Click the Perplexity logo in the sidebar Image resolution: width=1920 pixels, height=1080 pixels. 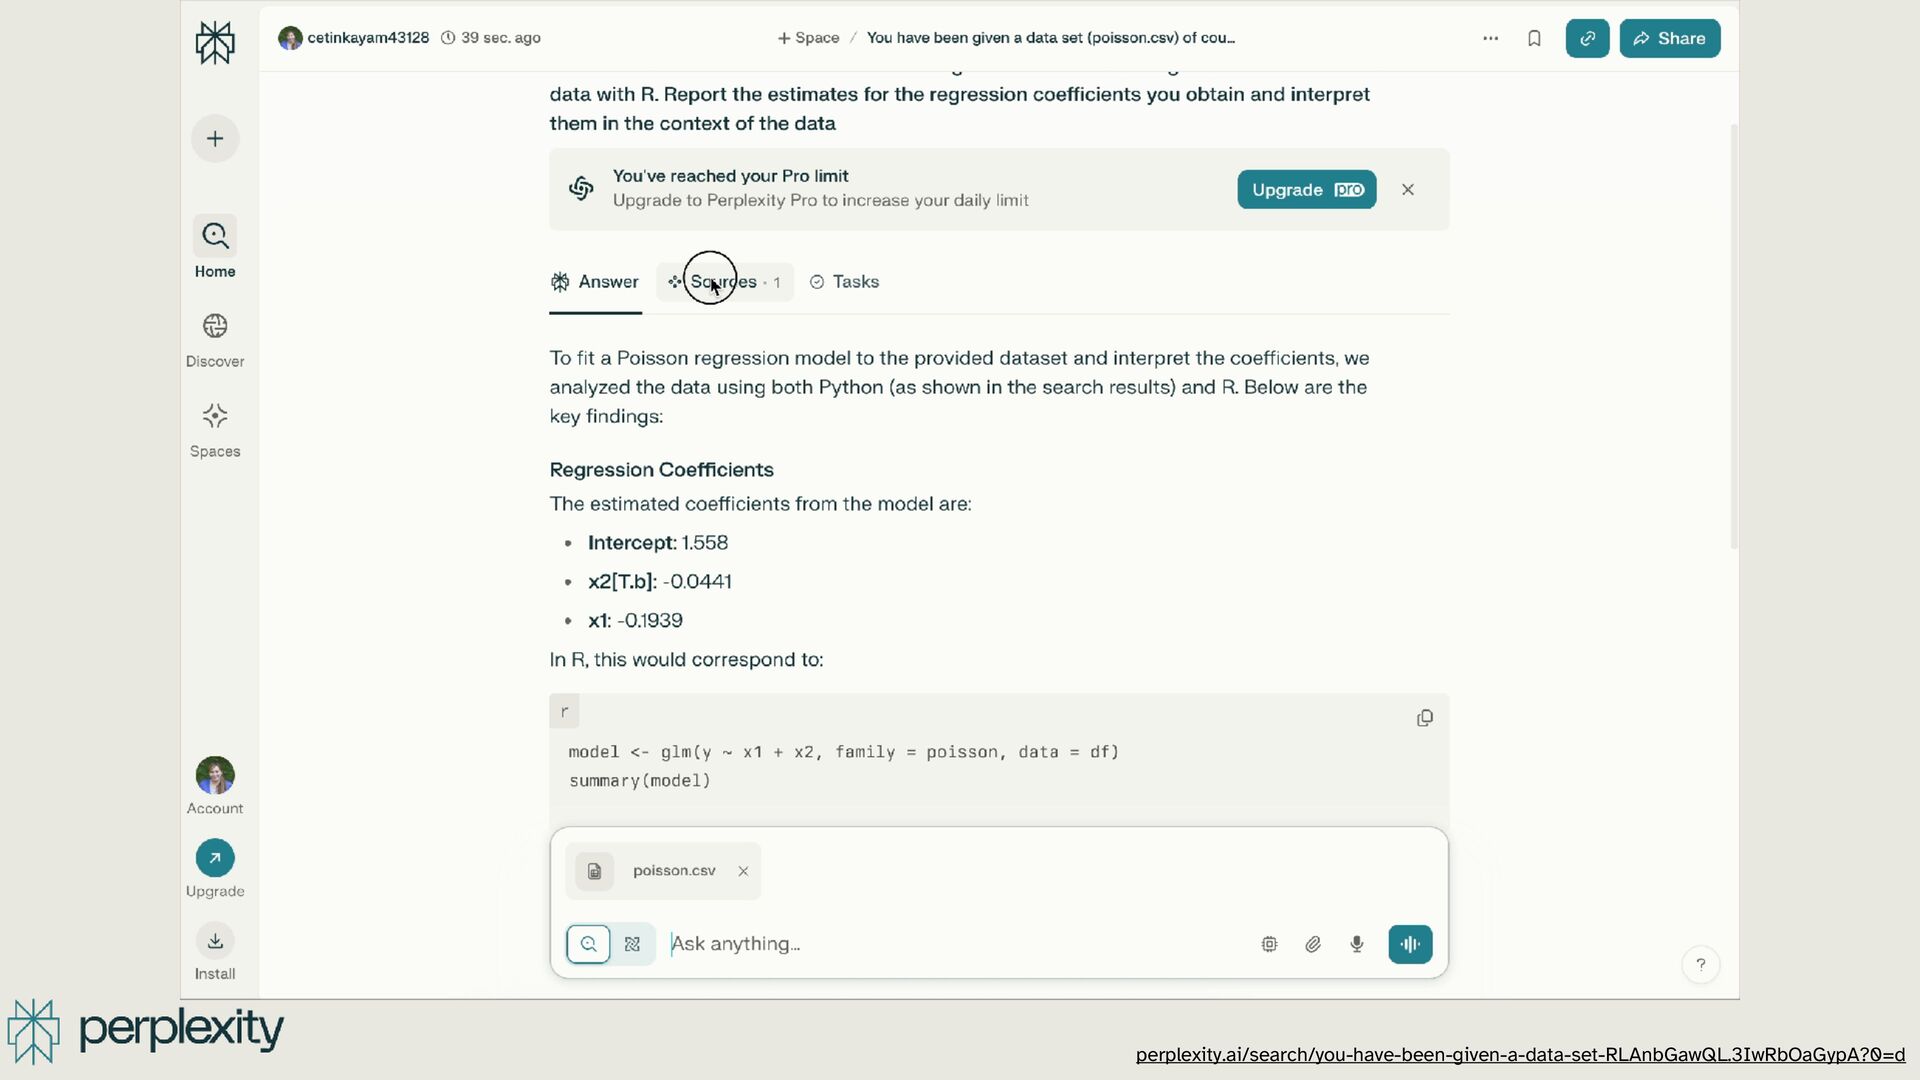(215, 43)
